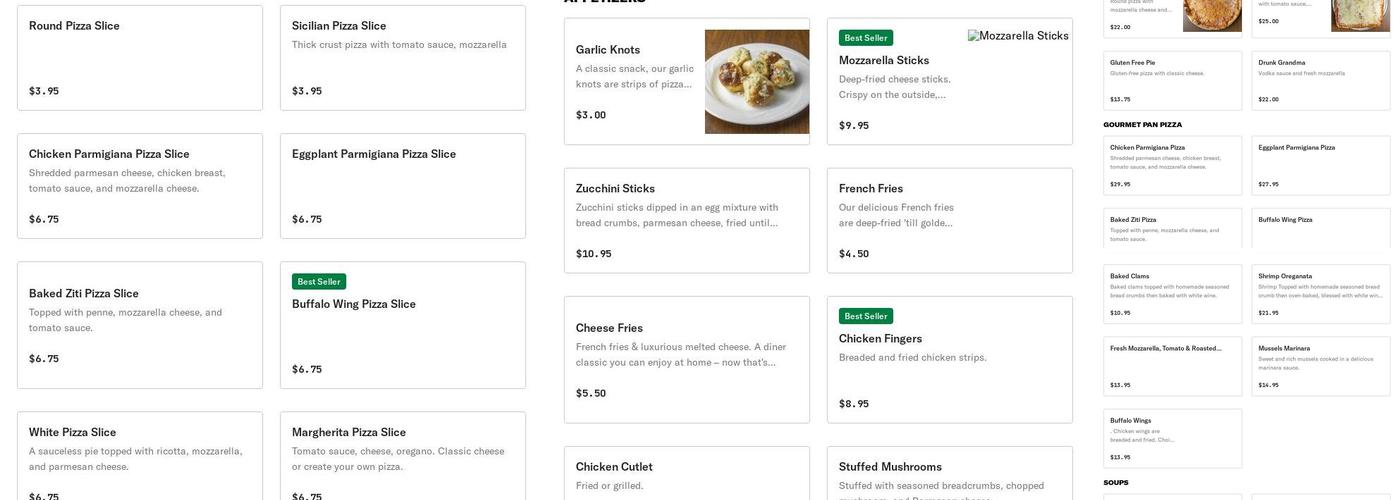Click the Mussels Marinara item
Image resolution: width=1400 pixels, height=500 pixels.
pyautogui.click(x=1320, y=366)
